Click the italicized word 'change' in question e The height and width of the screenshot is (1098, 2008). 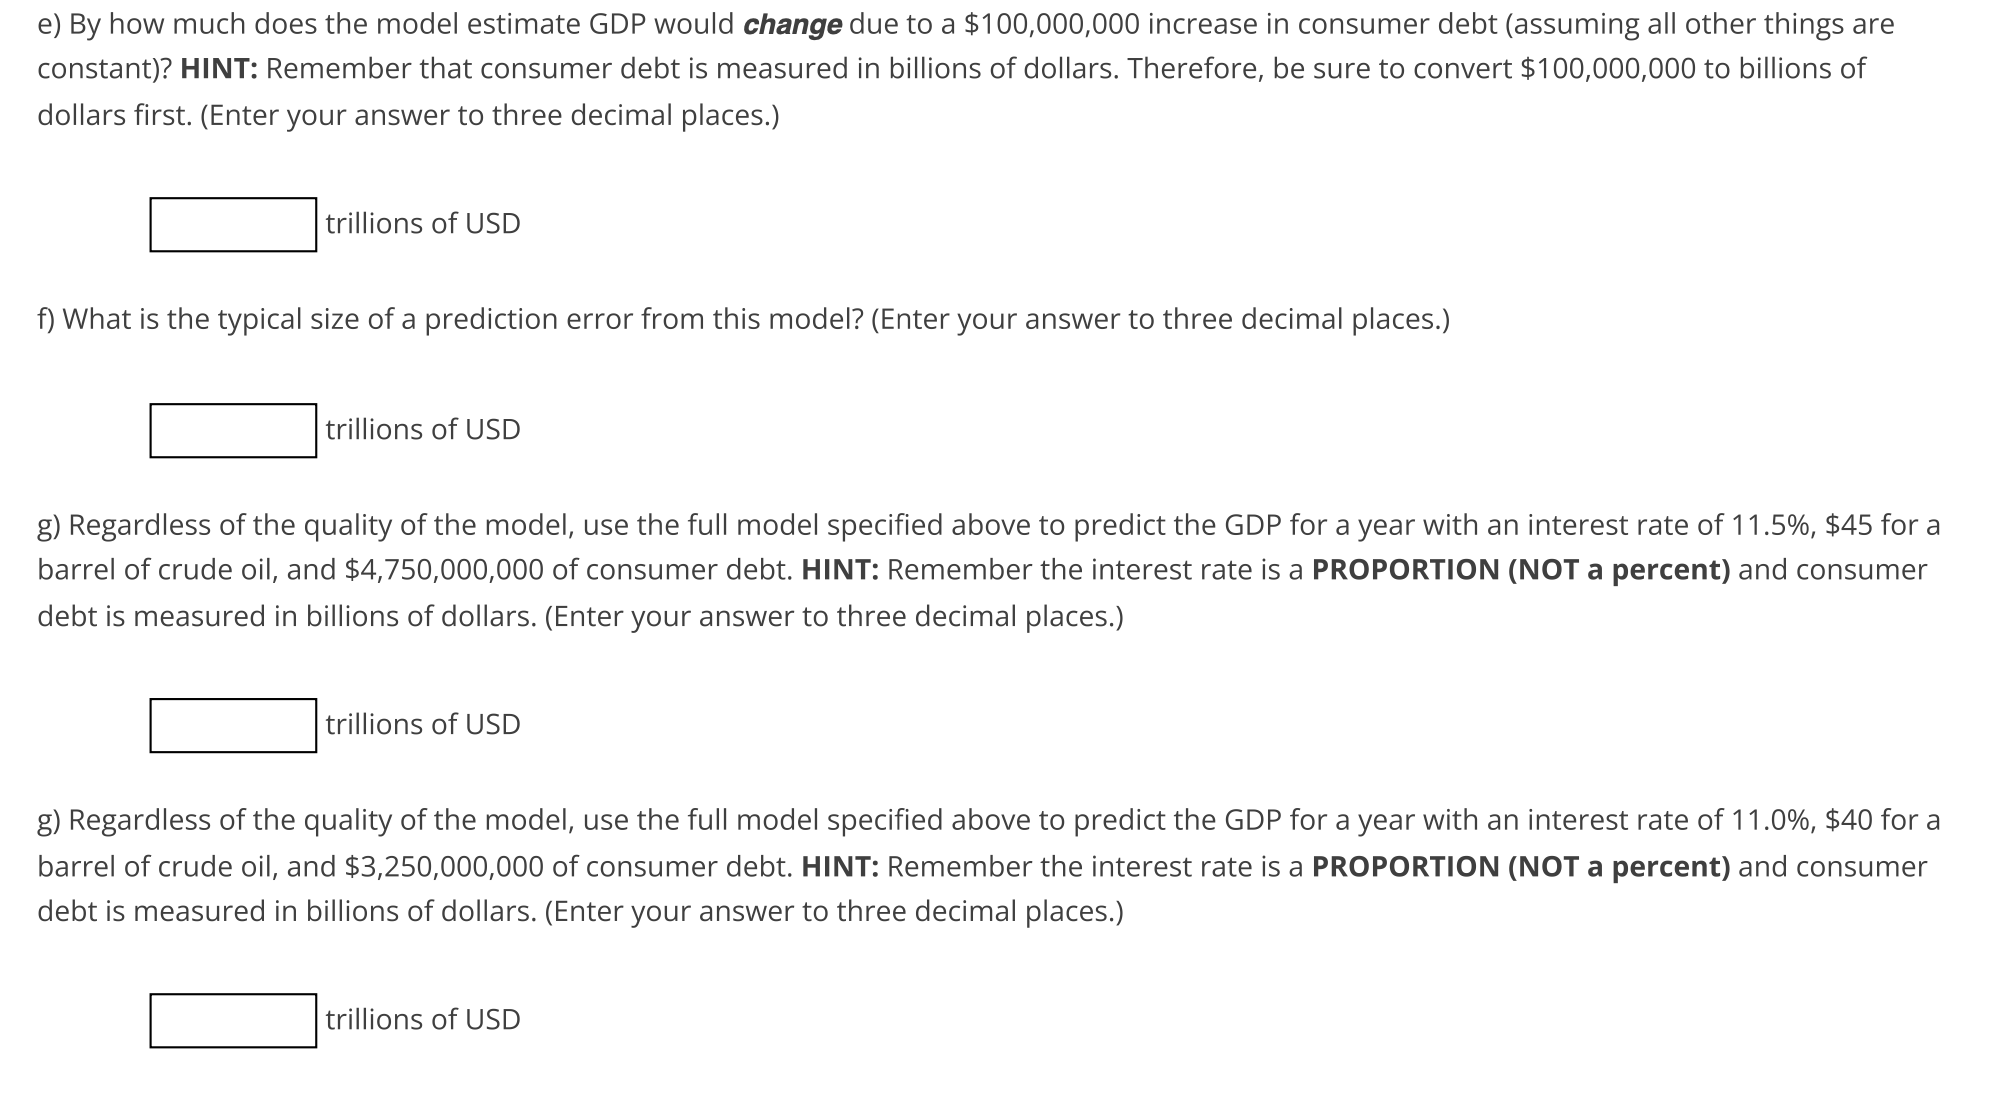(796, 25)
